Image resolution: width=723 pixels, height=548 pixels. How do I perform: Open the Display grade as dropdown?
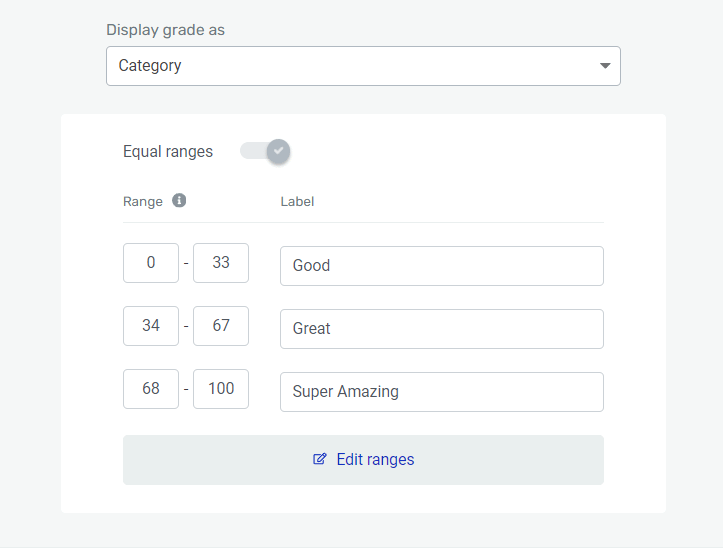pos(362,66)
